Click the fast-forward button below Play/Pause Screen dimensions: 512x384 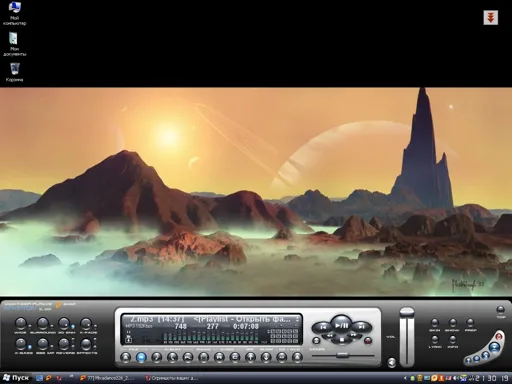pos(354,335)
